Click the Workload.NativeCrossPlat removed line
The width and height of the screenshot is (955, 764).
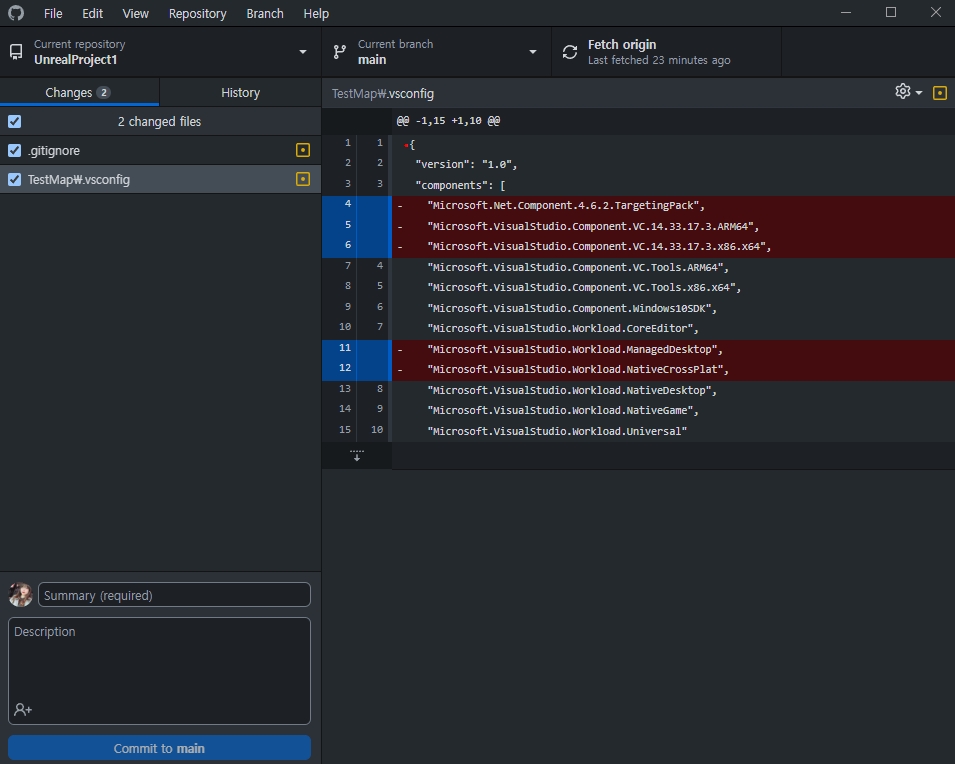pyautogui.click(x=673, y=370)
